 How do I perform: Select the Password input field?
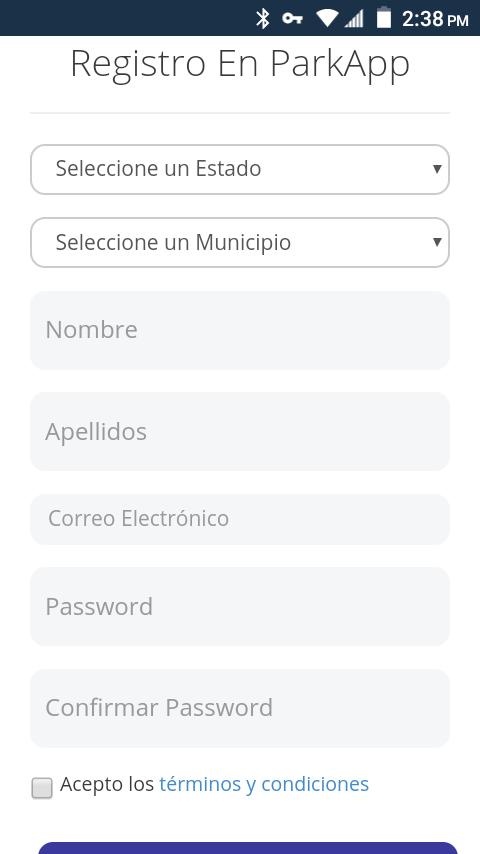[240, 606]
